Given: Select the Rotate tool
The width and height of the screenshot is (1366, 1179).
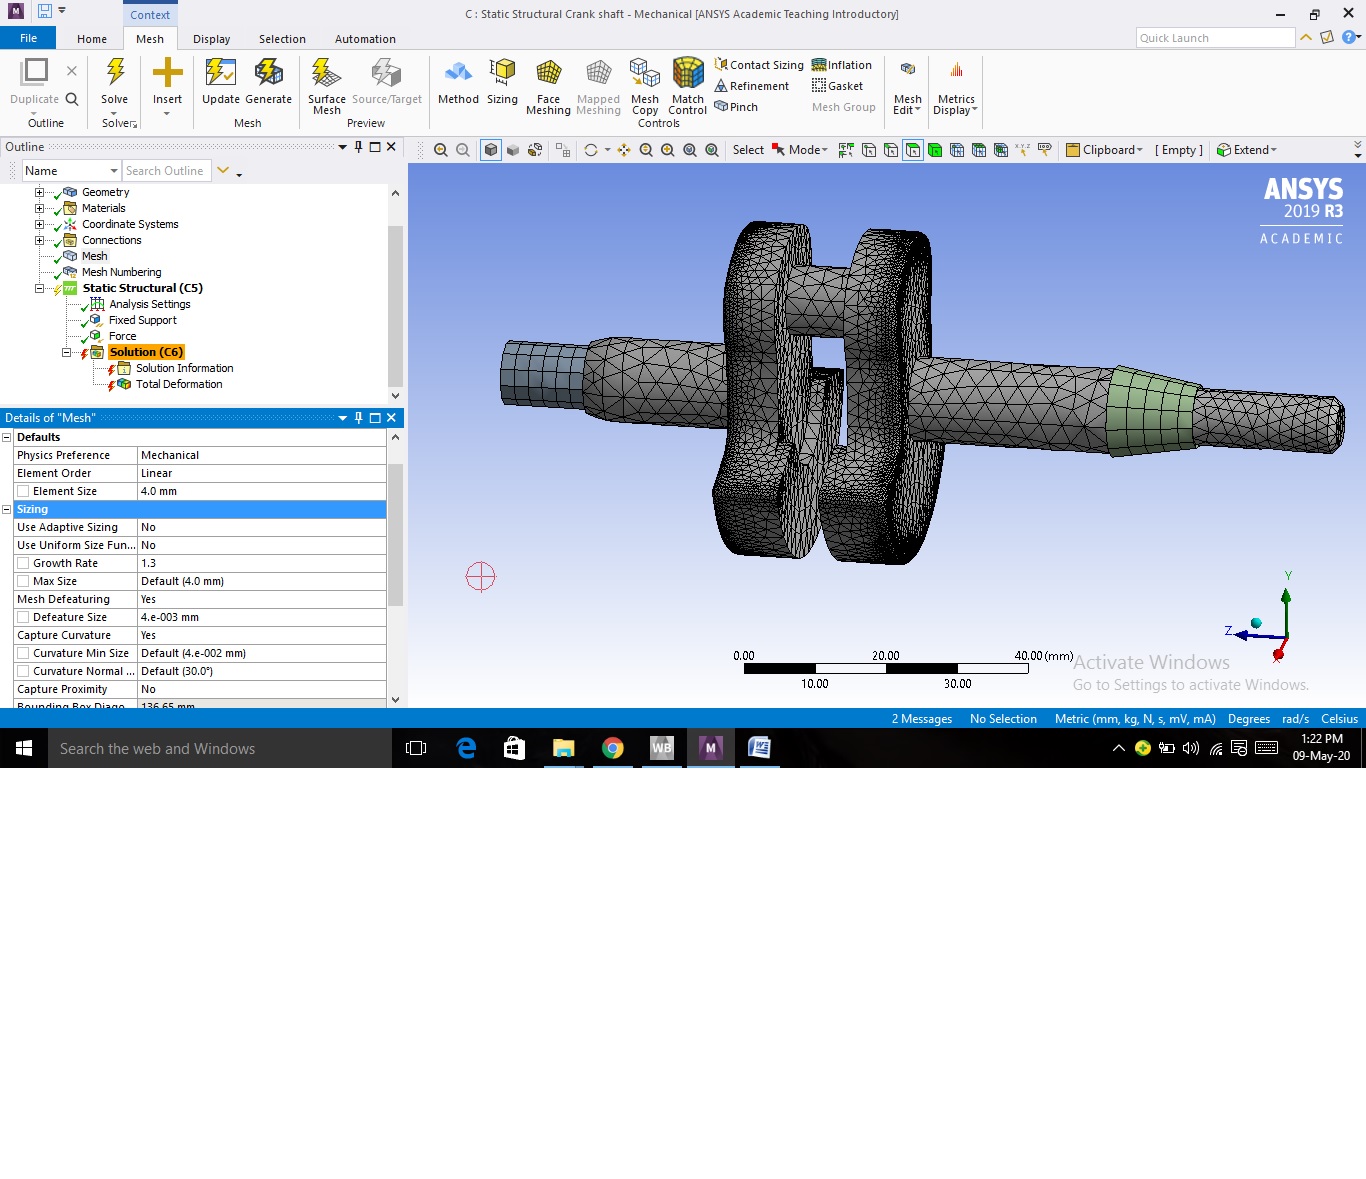Looking at the screenshot, I should coord(591,150).
